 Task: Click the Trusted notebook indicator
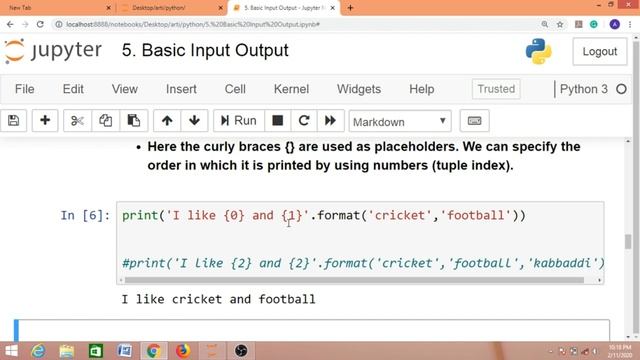[x=496, y=89]
